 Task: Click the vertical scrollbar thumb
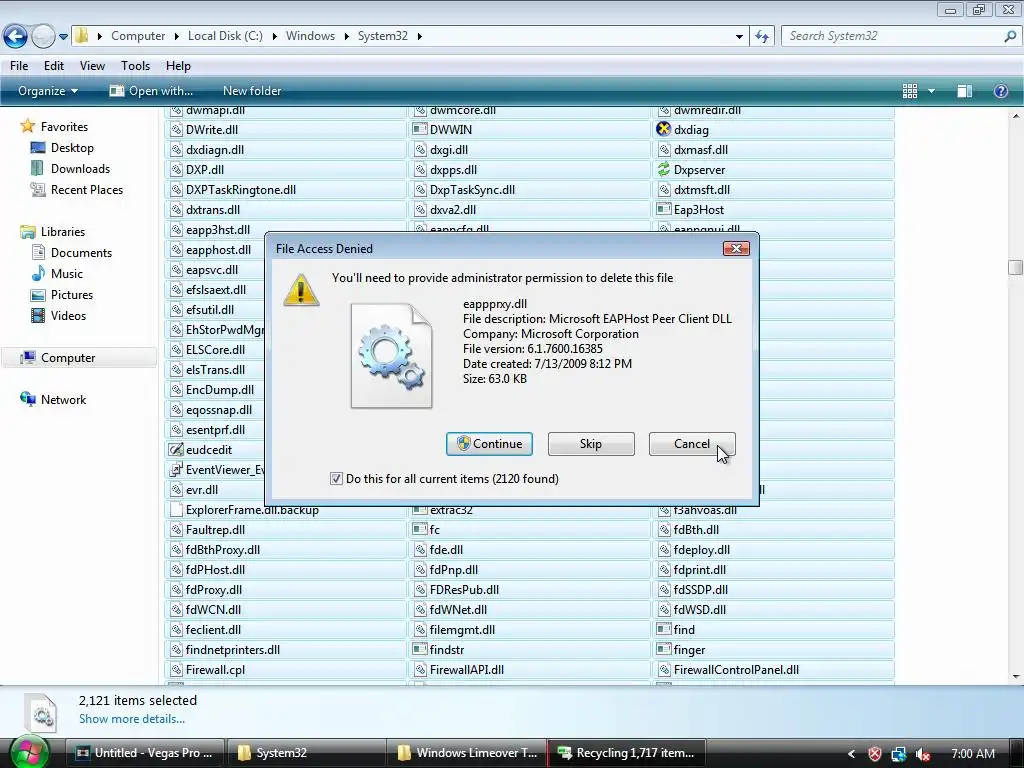pyautogui.click(x=1015, y=267)
